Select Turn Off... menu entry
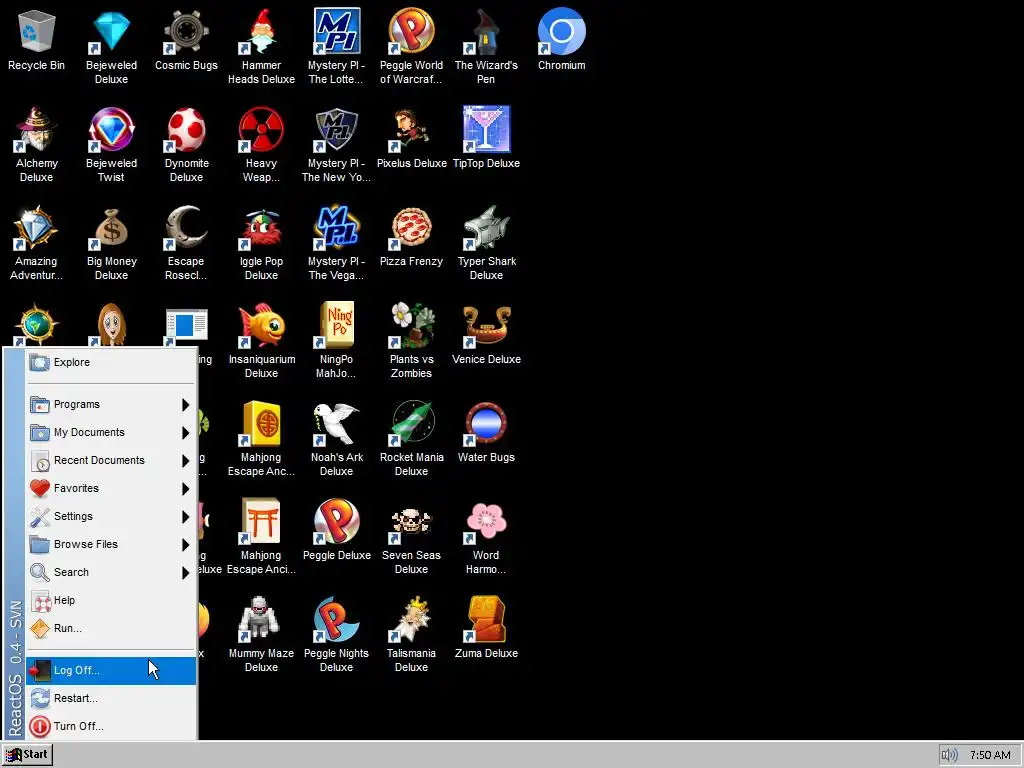The image size is (1024, 768). (111, 726)
